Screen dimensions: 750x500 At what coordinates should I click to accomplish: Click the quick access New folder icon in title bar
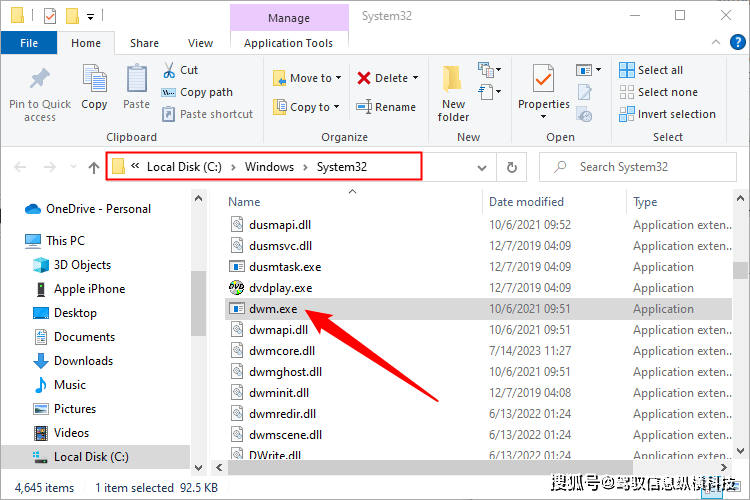pos(72,16)
